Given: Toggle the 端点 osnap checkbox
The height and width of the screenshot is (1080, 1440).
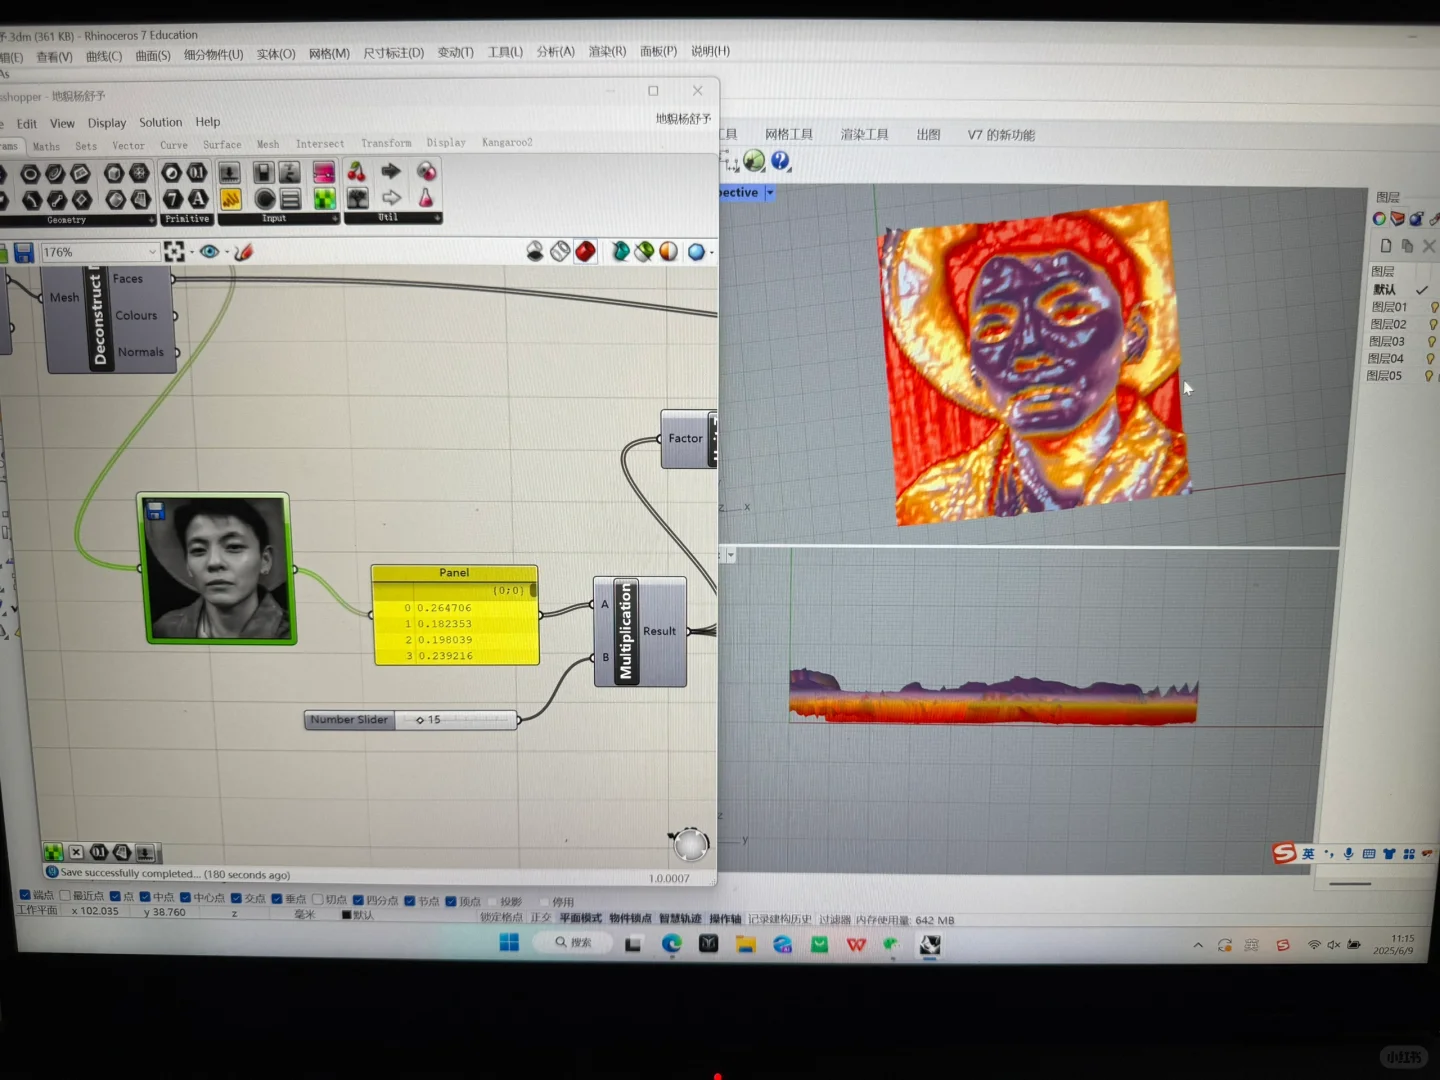Looking at the screenshot, I should point(25,895).
